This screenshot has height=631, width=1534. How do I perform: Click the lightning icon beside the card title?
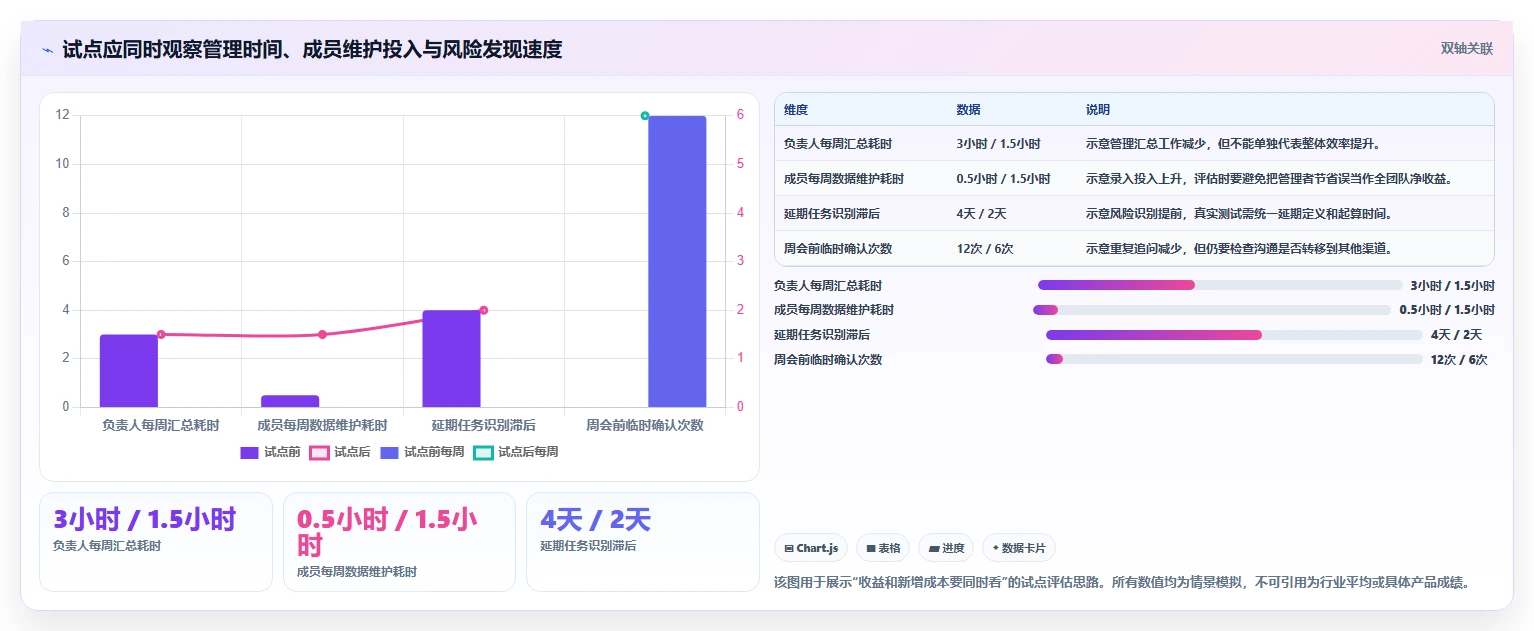click(47, 49)
